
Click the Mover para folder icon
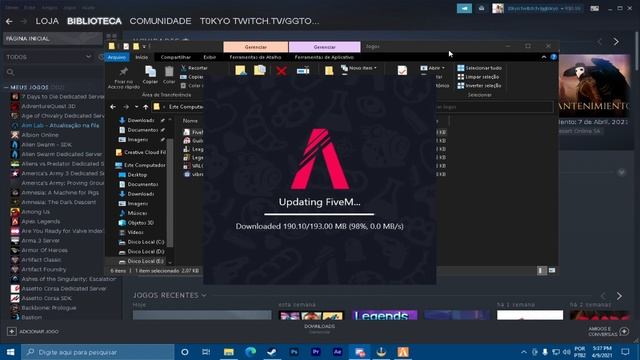(x=241, y=71)
